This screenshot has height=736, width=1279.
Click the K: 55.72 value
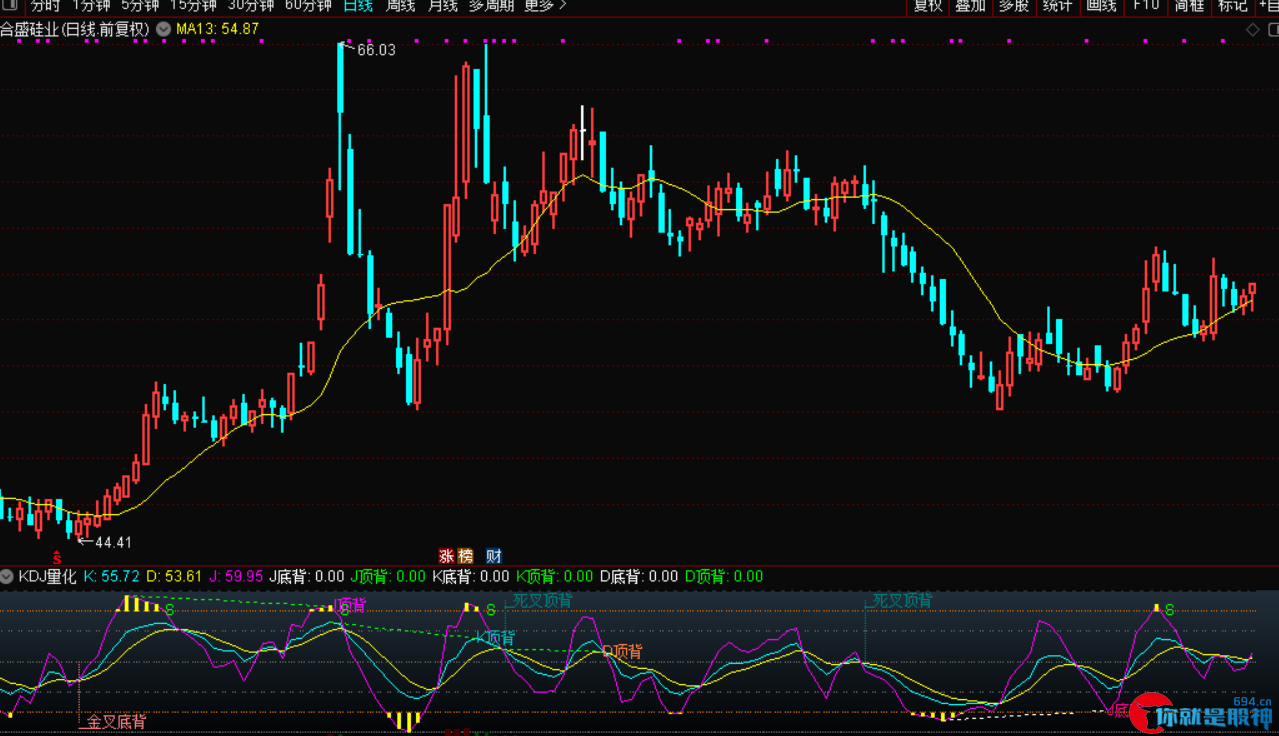[111, 576]
